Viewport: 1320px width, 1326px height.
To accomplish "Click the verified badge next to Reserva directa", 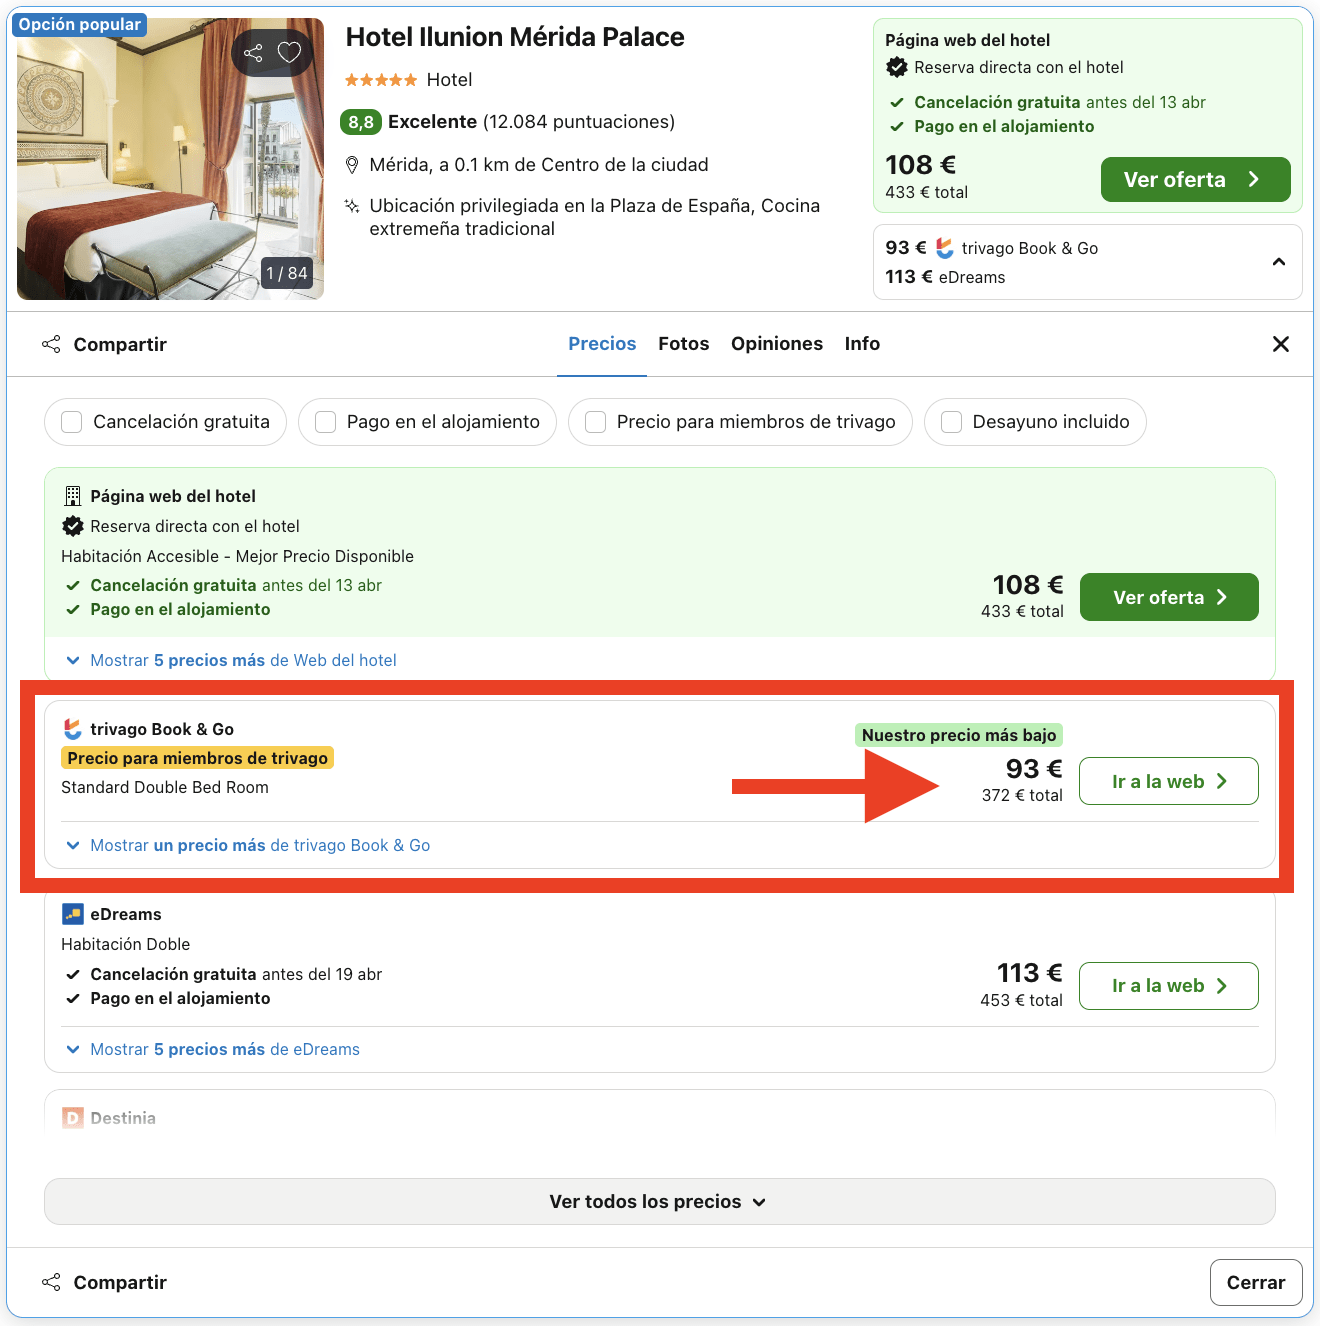I will 72,525.
